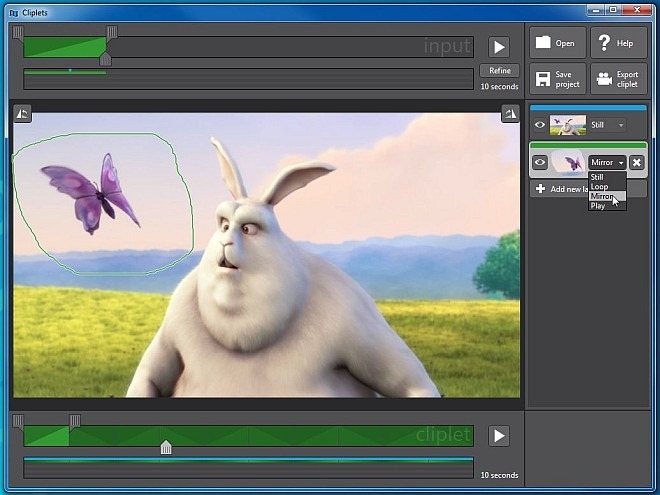Click the "10 seconds" label under Refine
Image resolution: width=660 pixels, height=495 pixels.
(x=499, y=86)
